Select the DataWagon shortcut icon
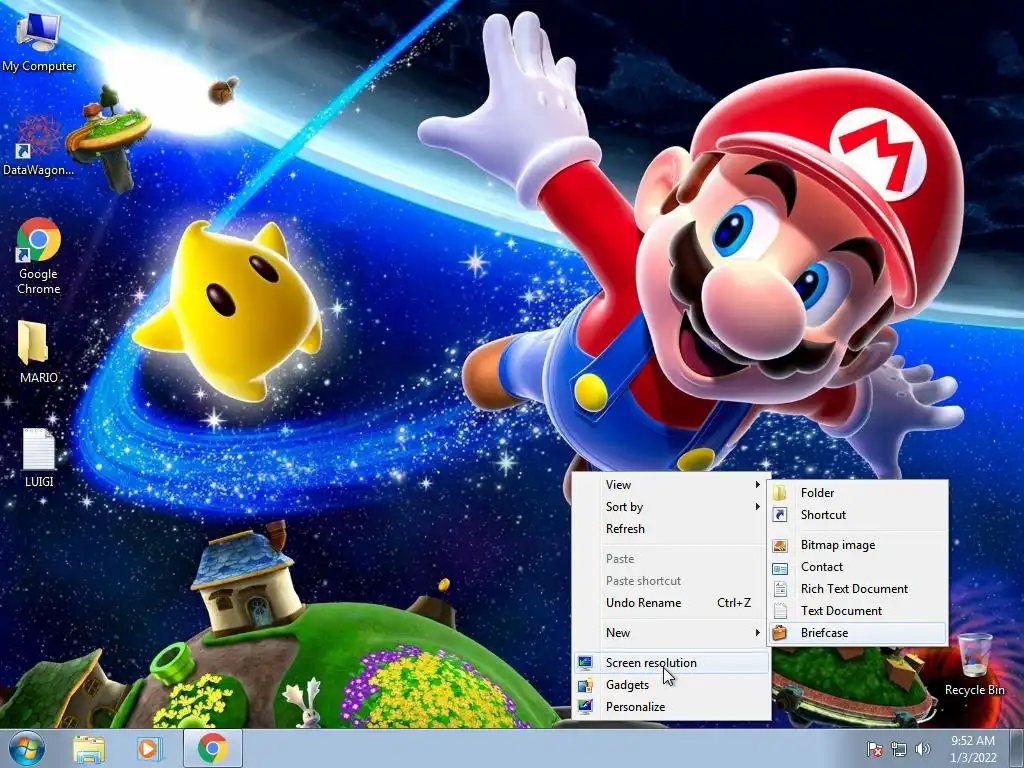 pos(38,146)
